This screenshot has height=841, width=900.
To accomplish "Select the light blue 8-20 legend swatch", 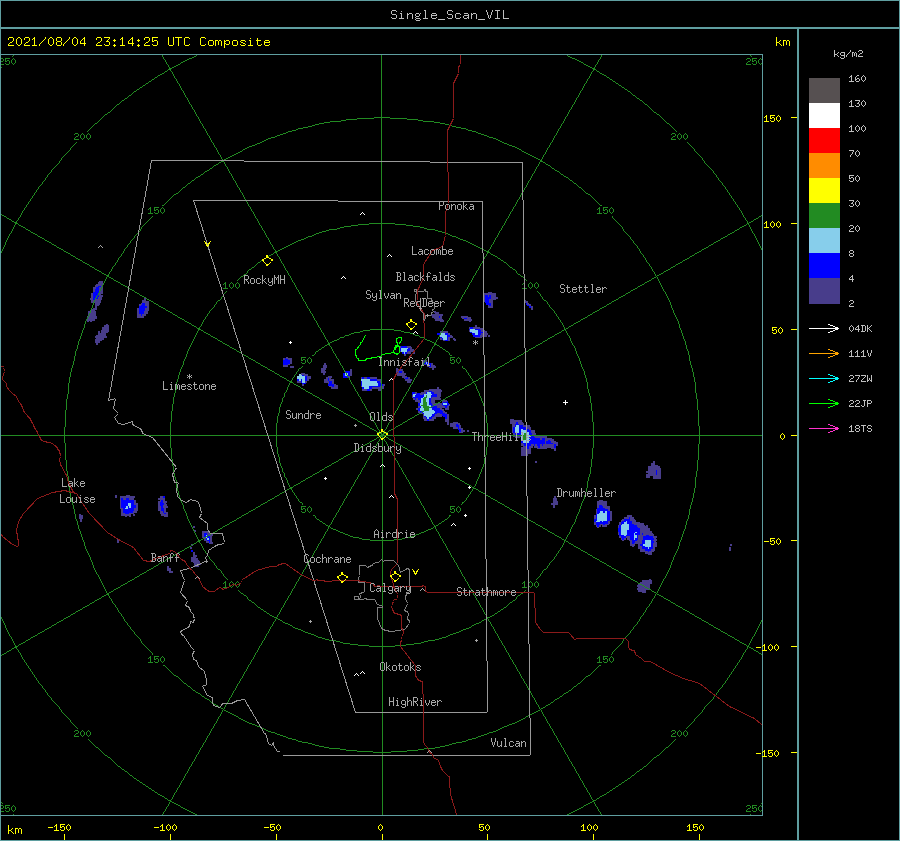I will 824,241.
